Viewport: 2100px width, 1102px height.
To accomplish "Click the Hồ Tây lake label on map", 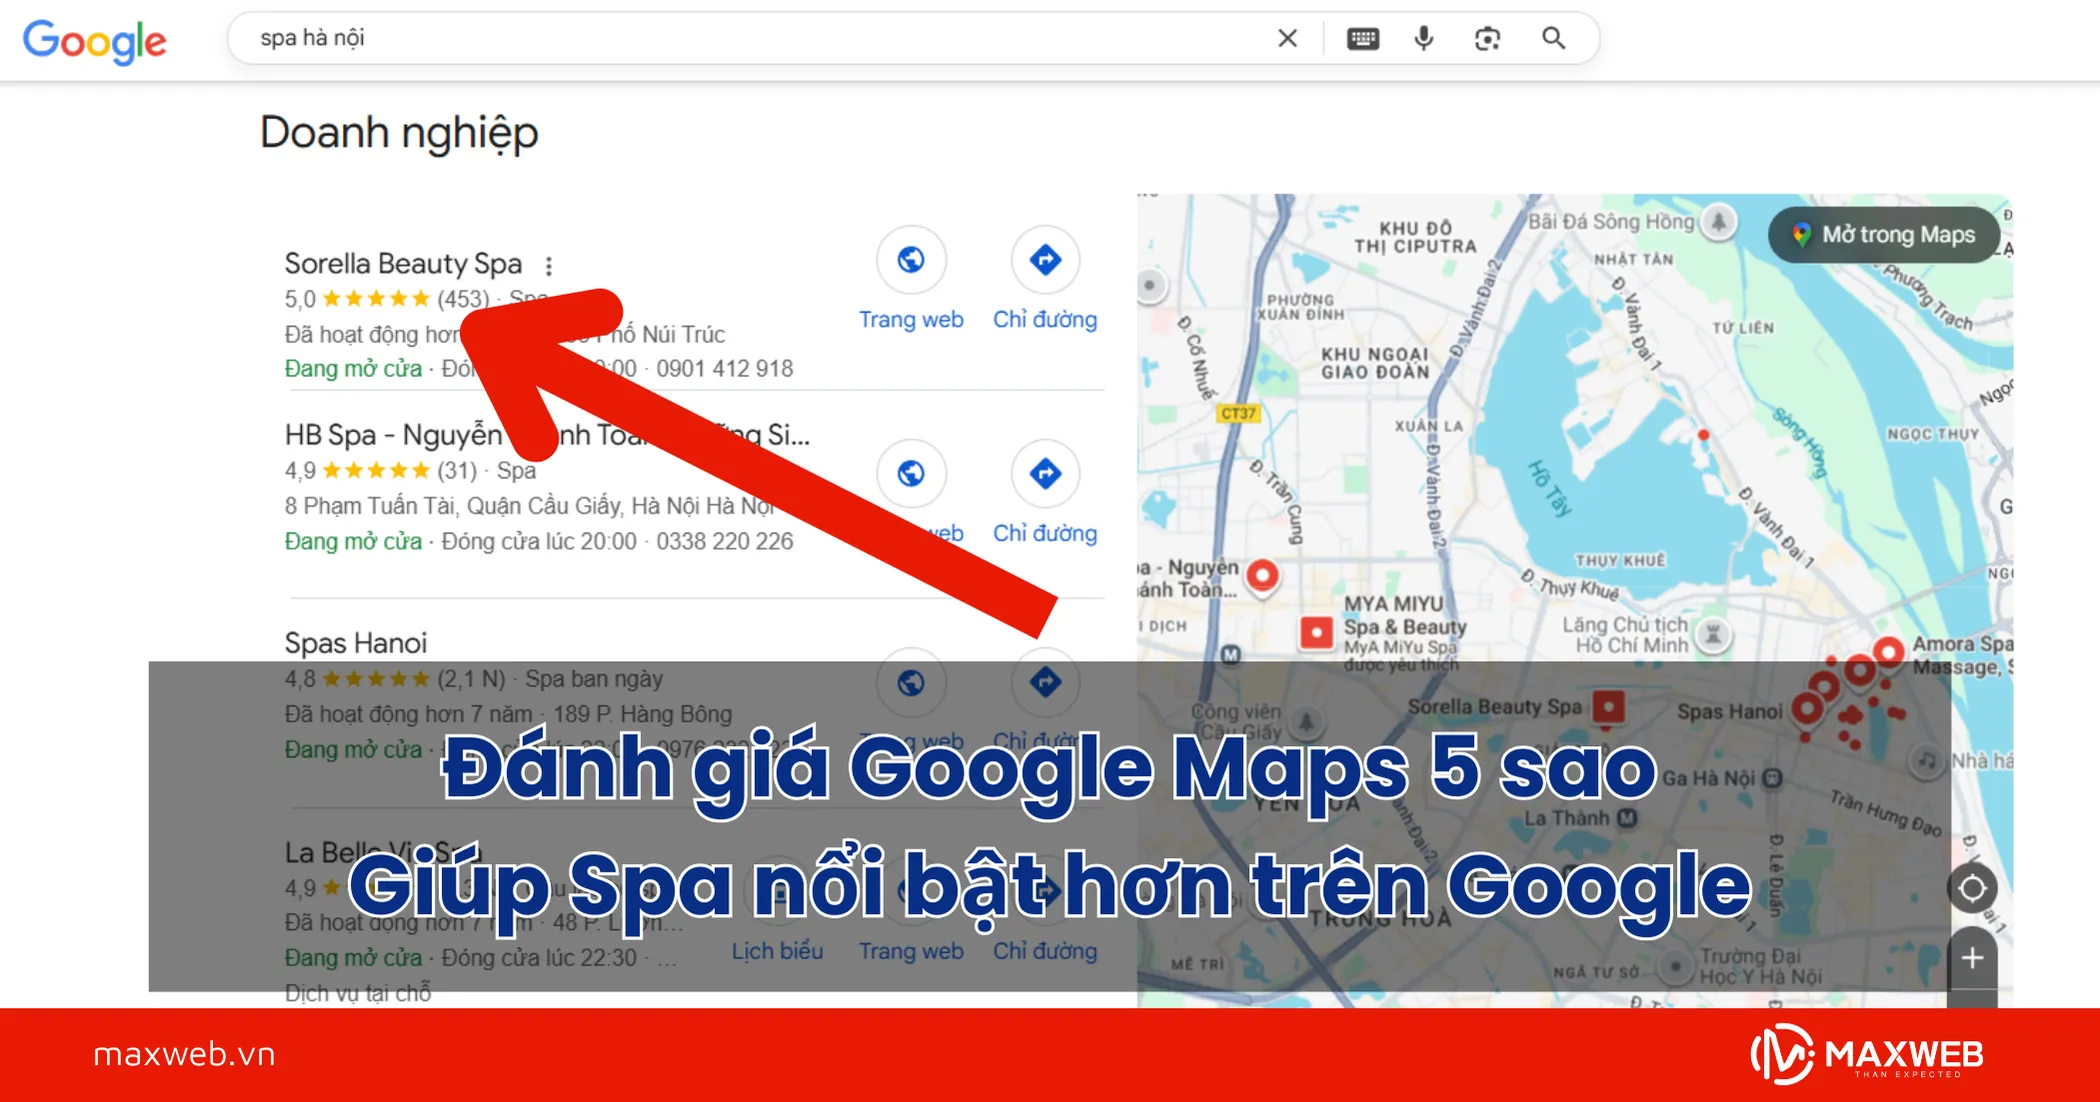I will click(x=1549, y=489).
